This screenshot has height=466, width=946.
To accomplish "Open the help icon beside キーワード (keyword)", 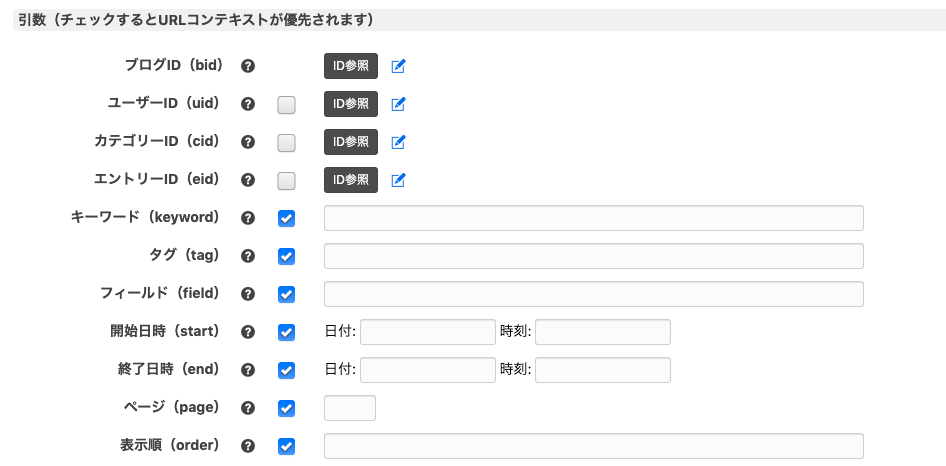I will click(248, 218).
